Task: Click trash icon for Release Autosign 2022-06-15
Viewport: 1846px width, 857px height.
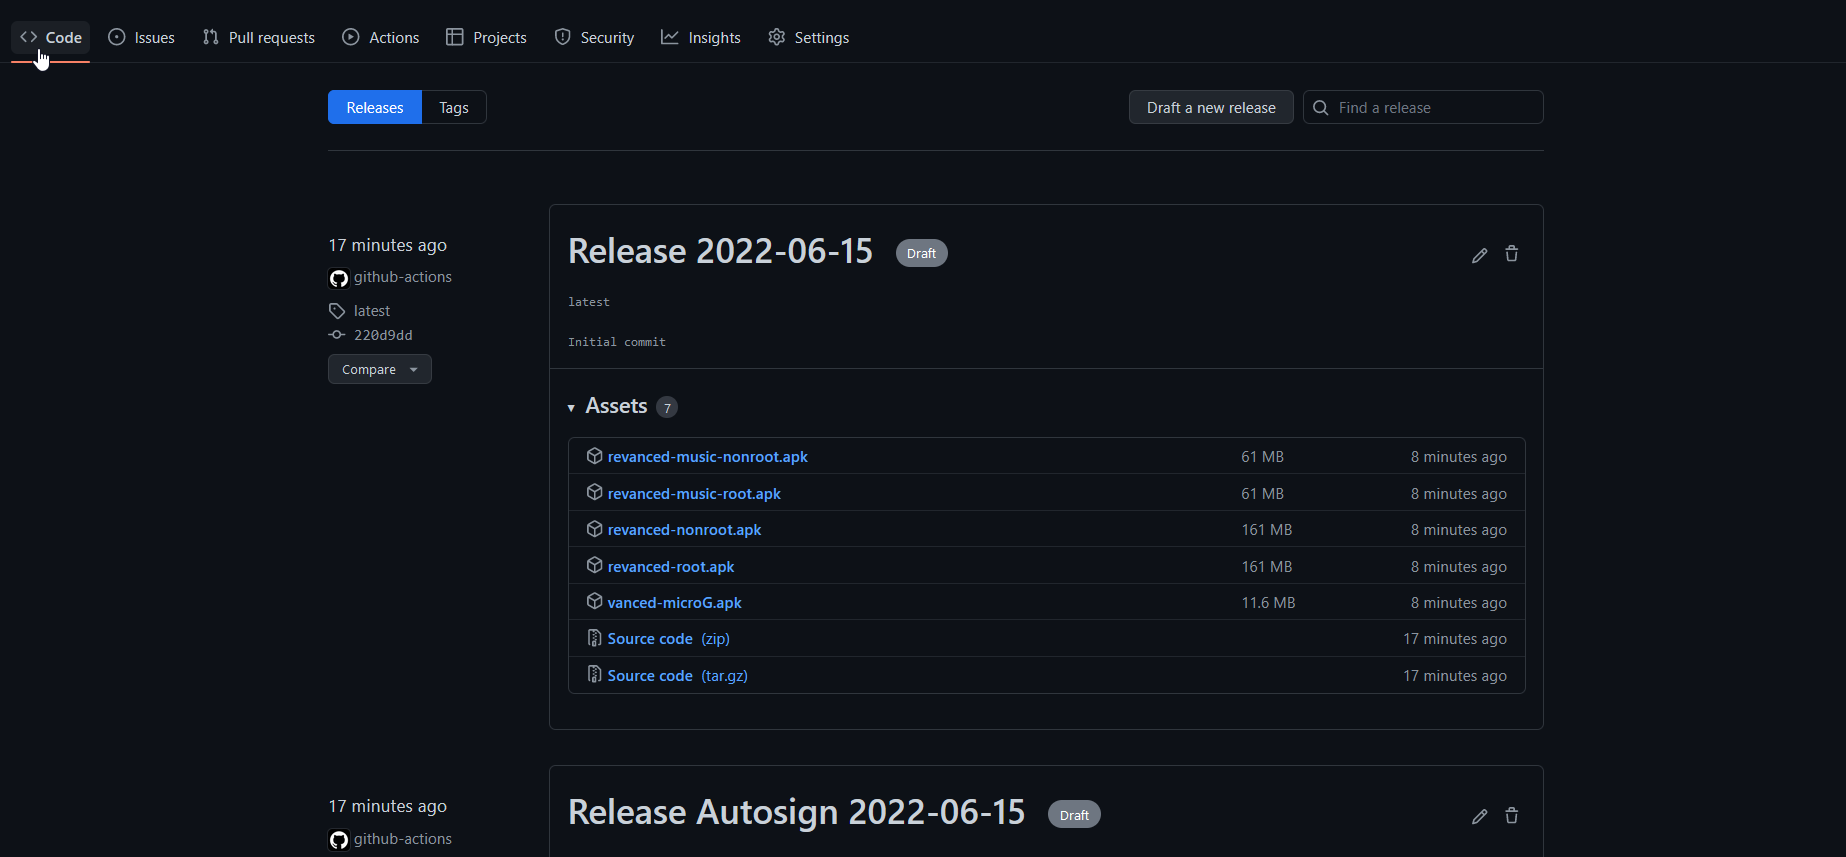Action: [x=1512, y=815]
